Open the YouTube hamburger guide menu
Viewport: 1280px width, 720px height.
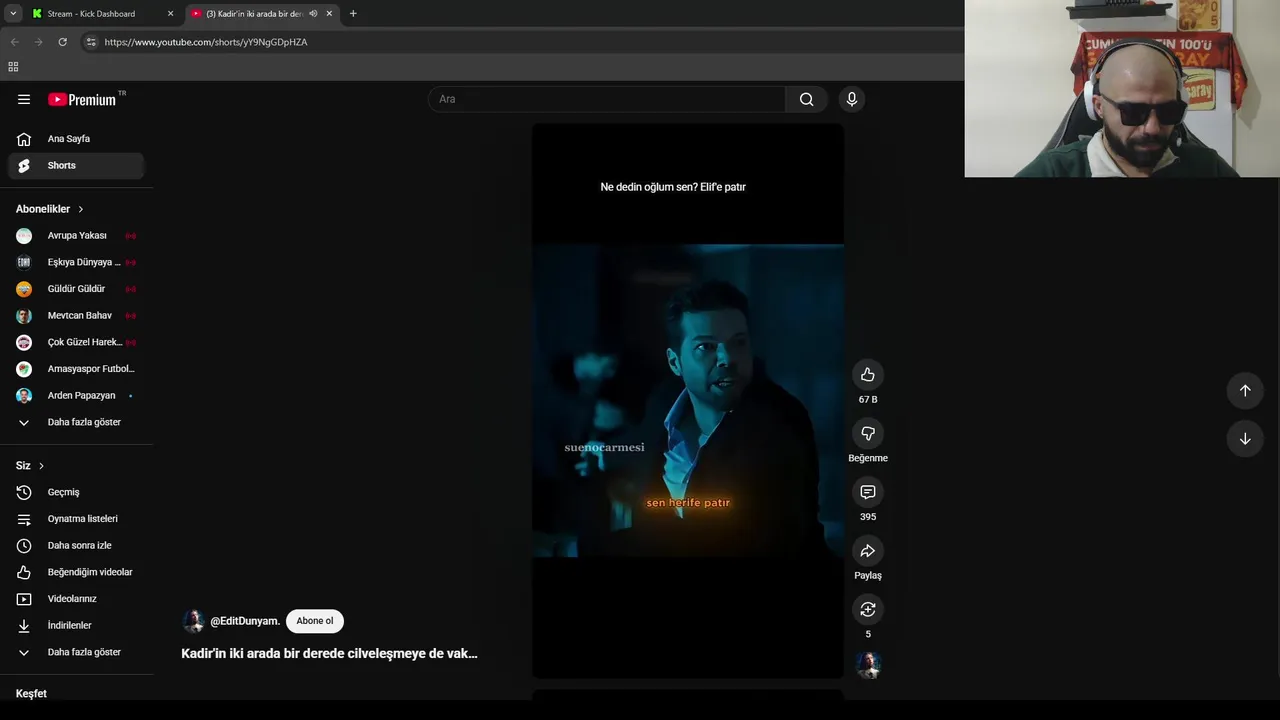[x=24, y=99]
